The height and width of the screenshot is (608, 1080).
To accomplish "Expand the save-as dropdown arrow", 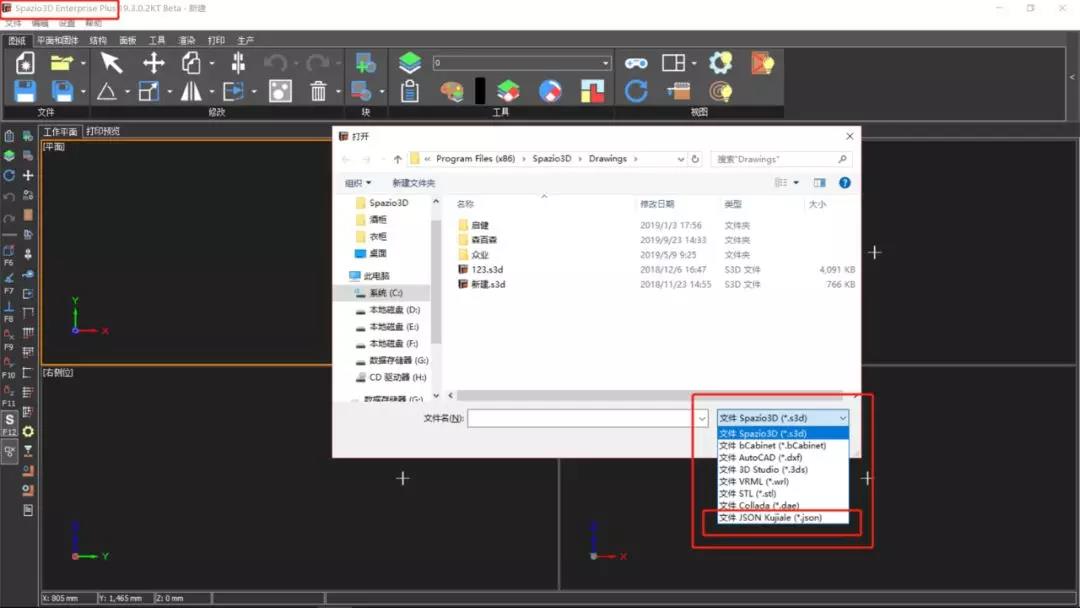I will (83, 92).
